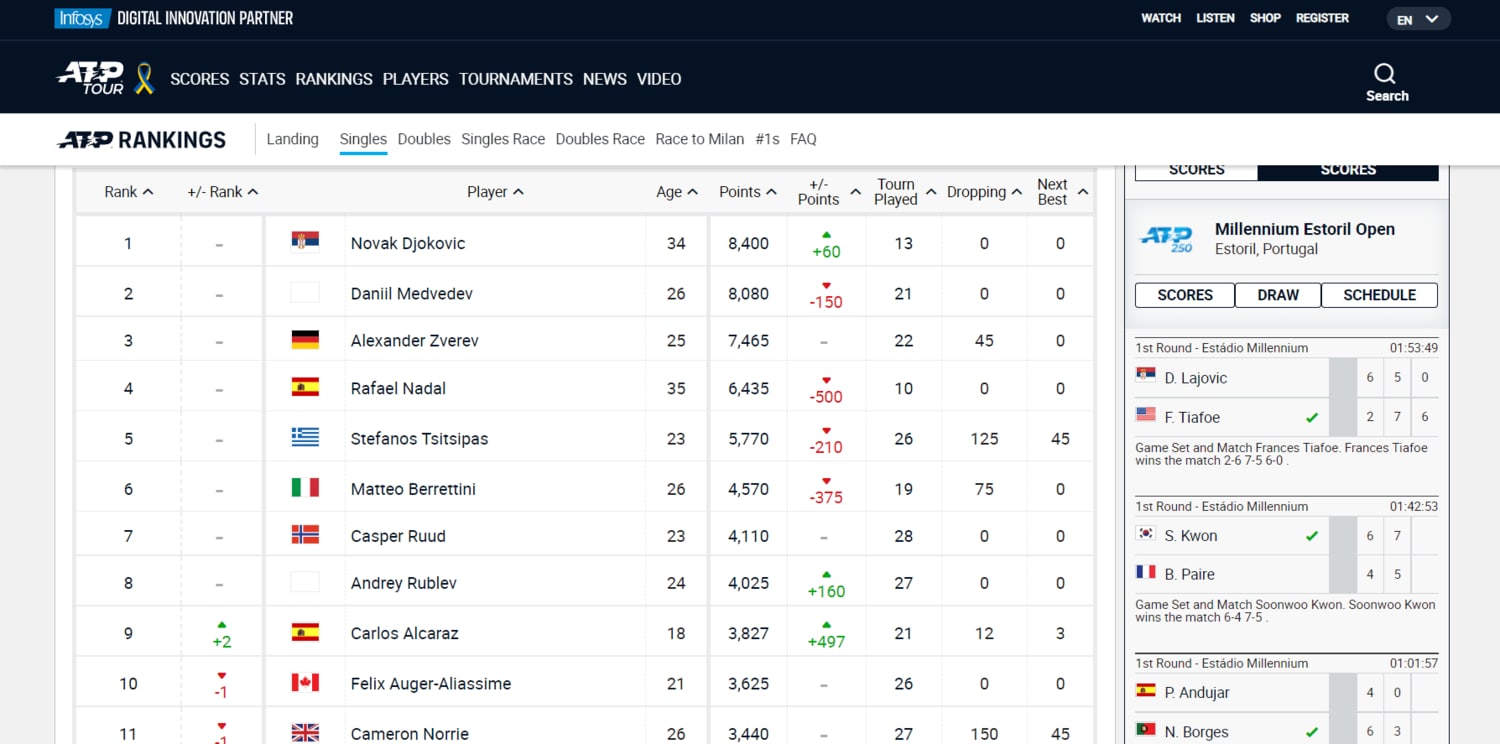Image resolution: width=1500 pixels, height=744 pixels.
Task: Click the ATP Rankings logo
Action: pos(141,140)
